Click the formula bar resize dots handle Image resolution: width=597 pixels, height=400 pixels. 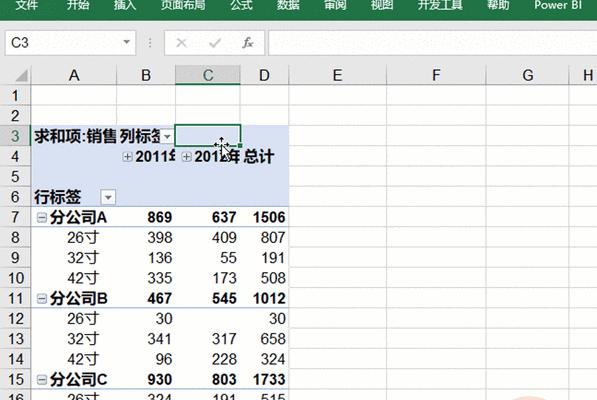click(x=150, y=43)
